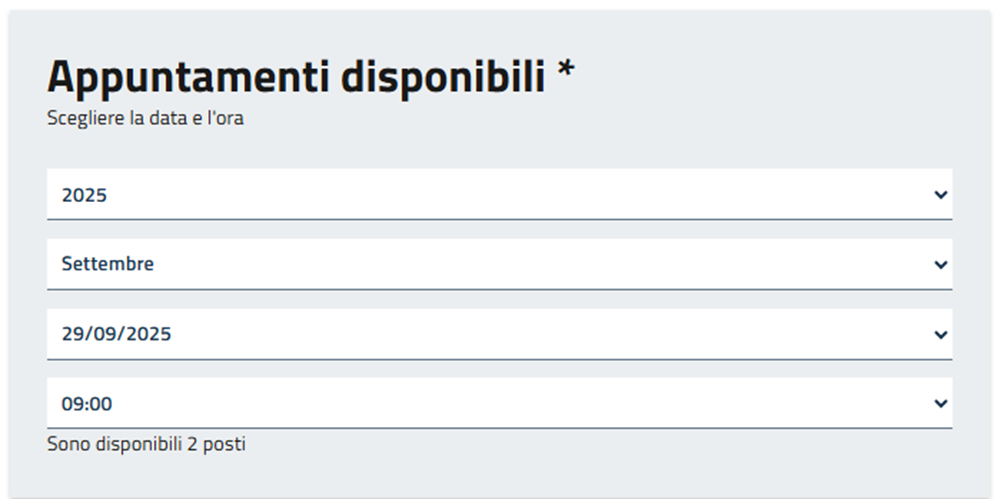This screenshot has height=499, width=1004.
Task: Click the selected year text "2025"
Action: tap(84, 196)
